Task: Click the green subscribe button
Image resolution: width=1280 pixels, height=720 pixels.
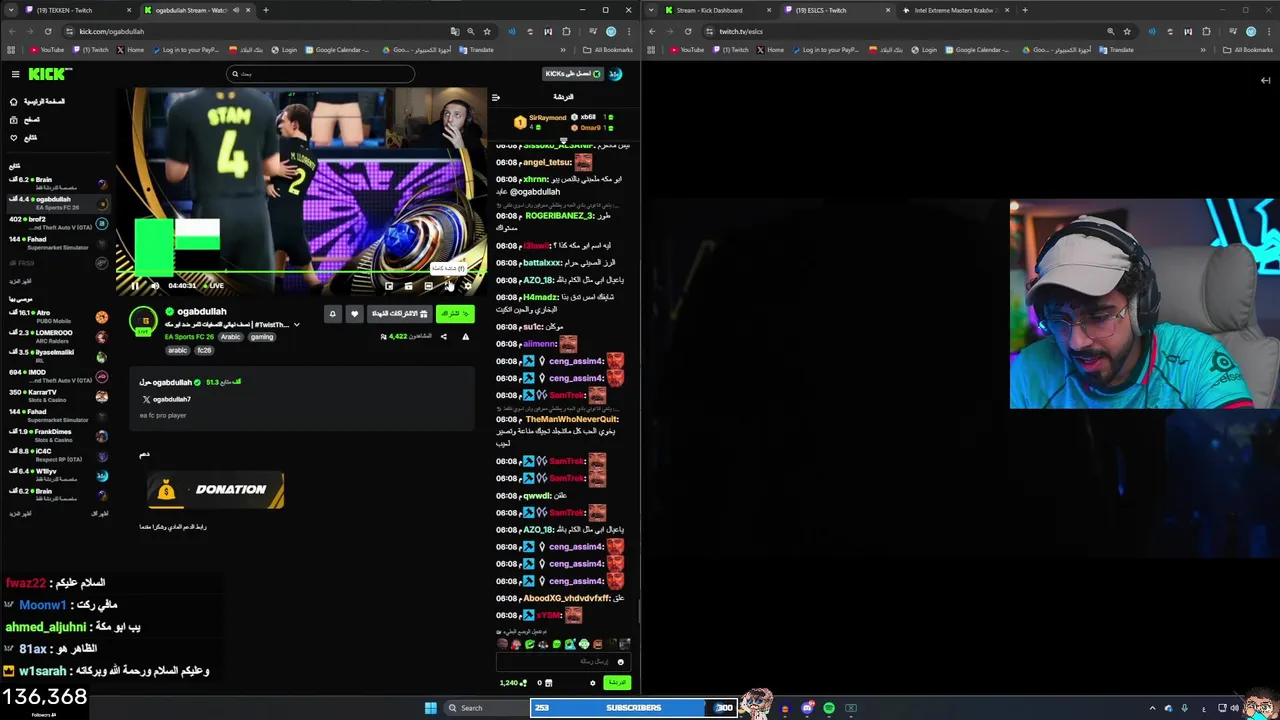Action: point(455,314)
